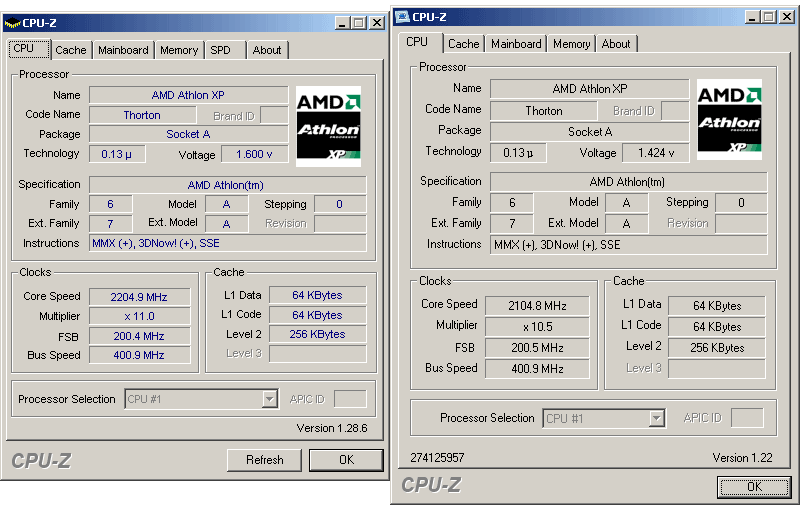Click the AMD Athlon(tm) specification in left window
Screen dimensions: 800x513
228,185
